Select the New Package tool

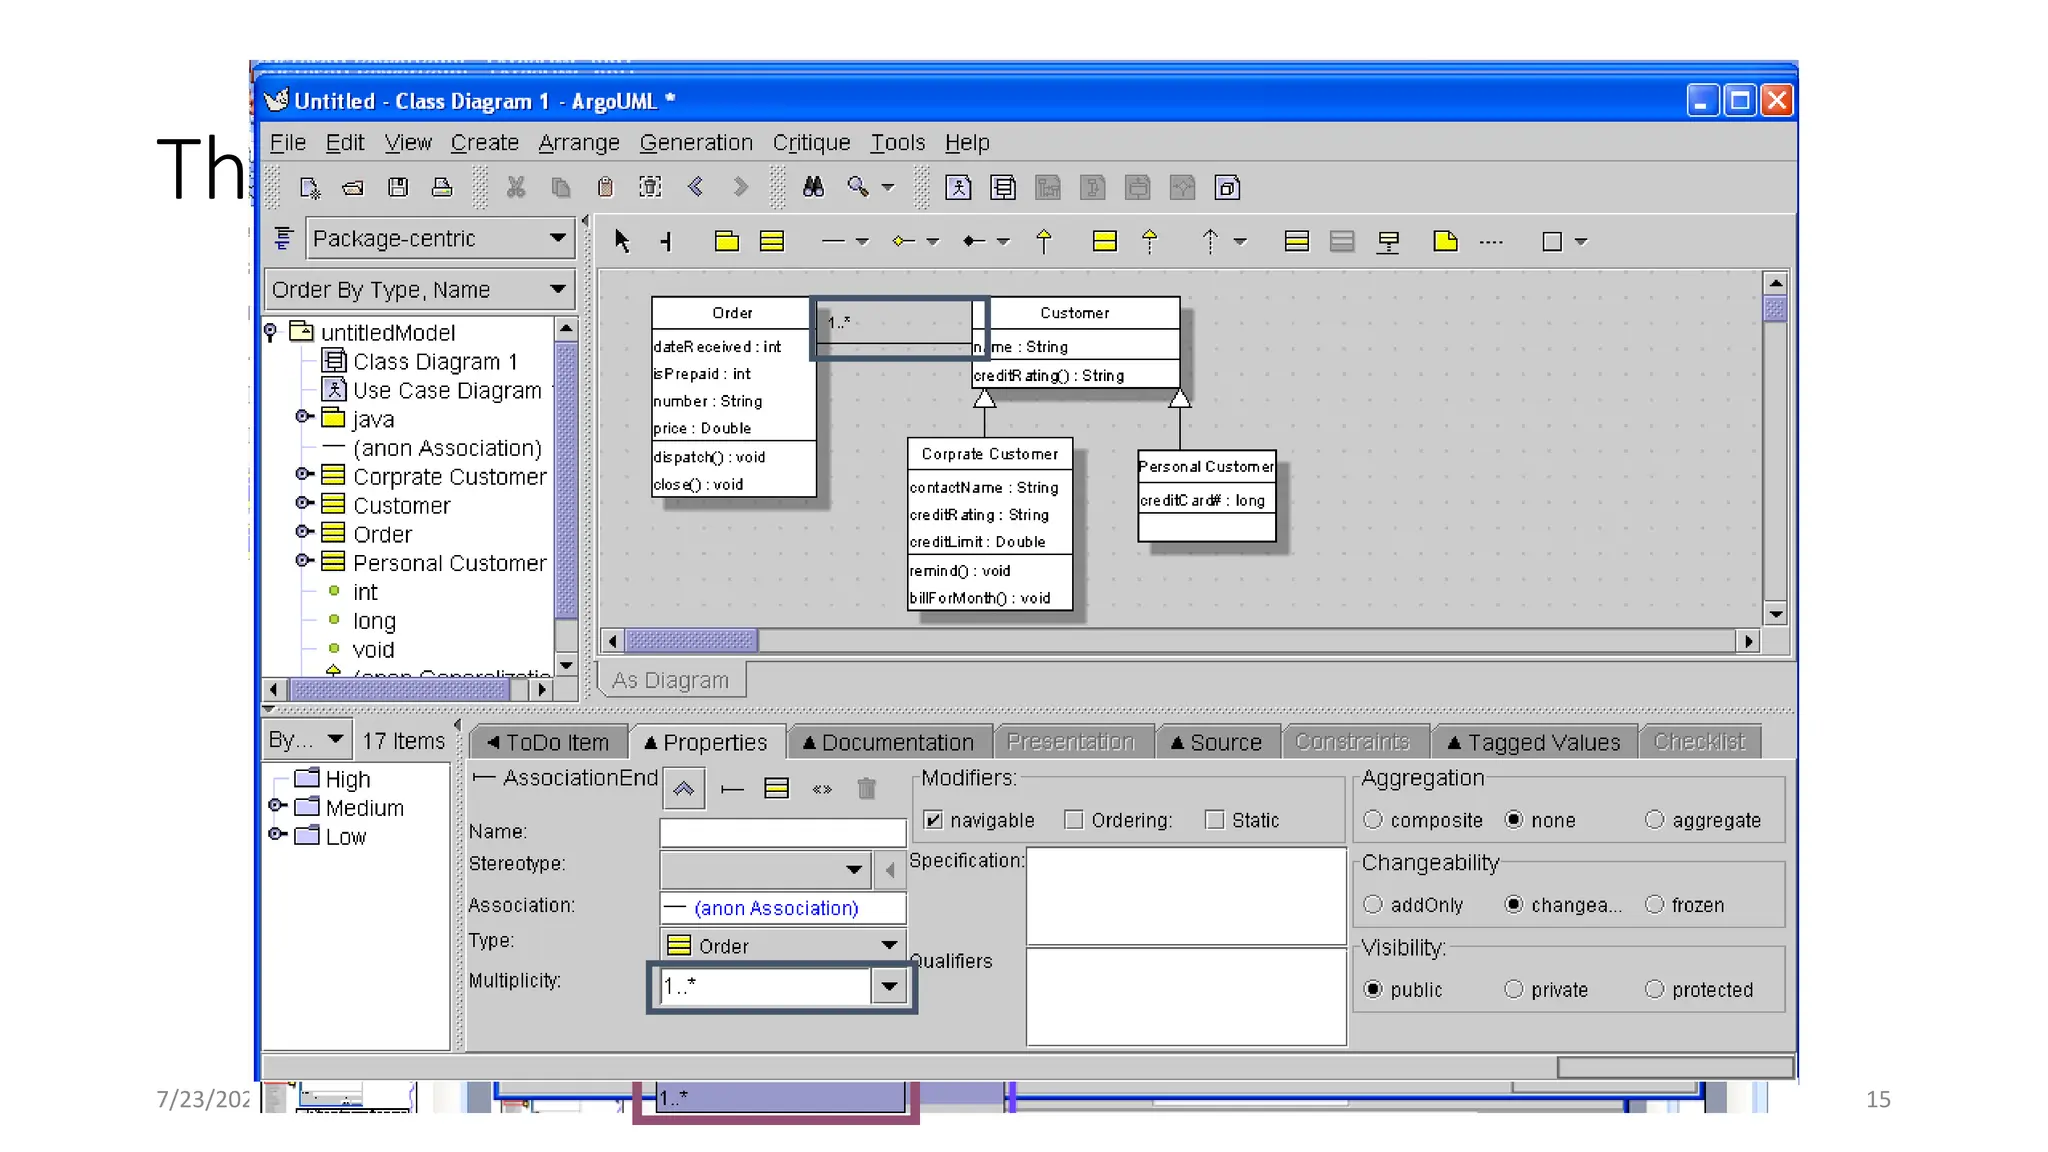(x=727, y=241)
